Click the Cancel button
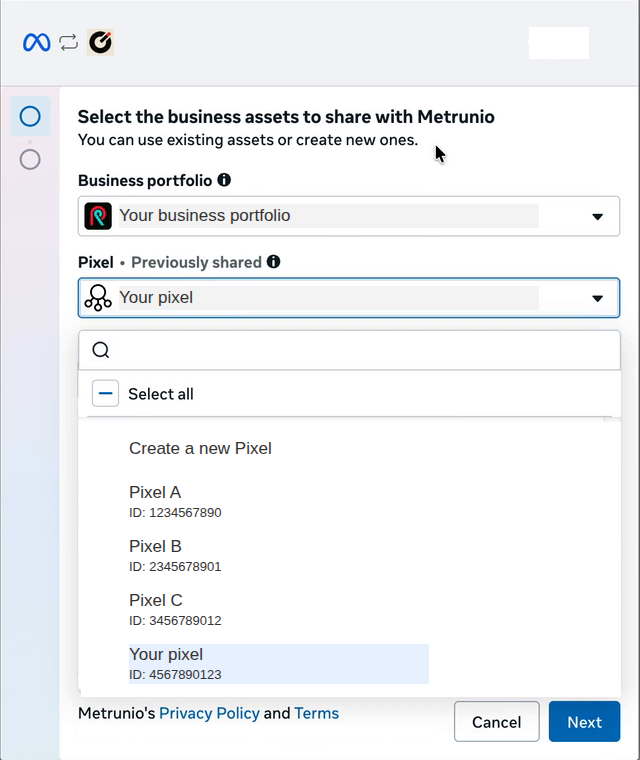Viewport: 640px width, 760px height. click(496, 721)
